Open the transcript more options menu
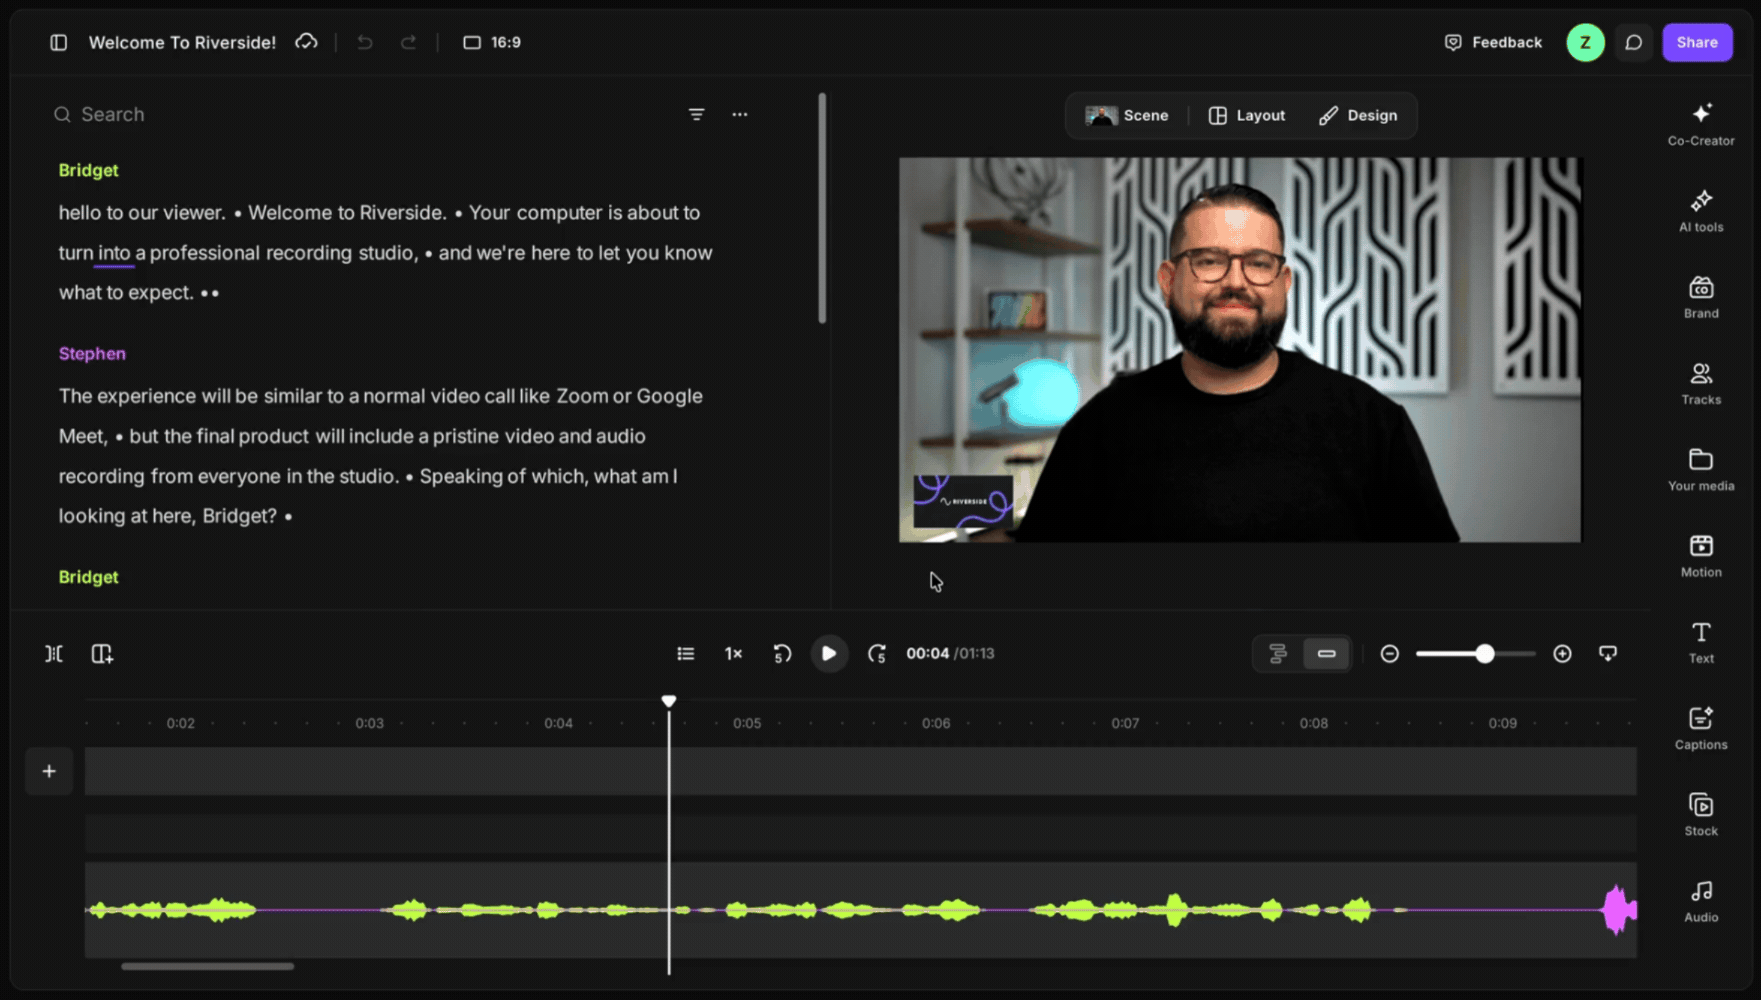1761x1000 pixels. (x=740, y=115)
